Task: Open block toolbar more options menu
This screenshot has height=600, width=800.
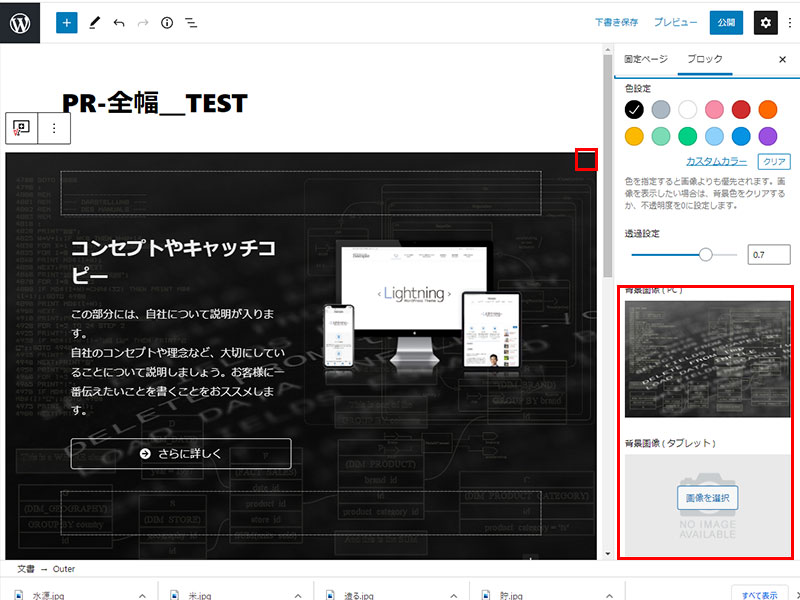Action: coord(54,128)
